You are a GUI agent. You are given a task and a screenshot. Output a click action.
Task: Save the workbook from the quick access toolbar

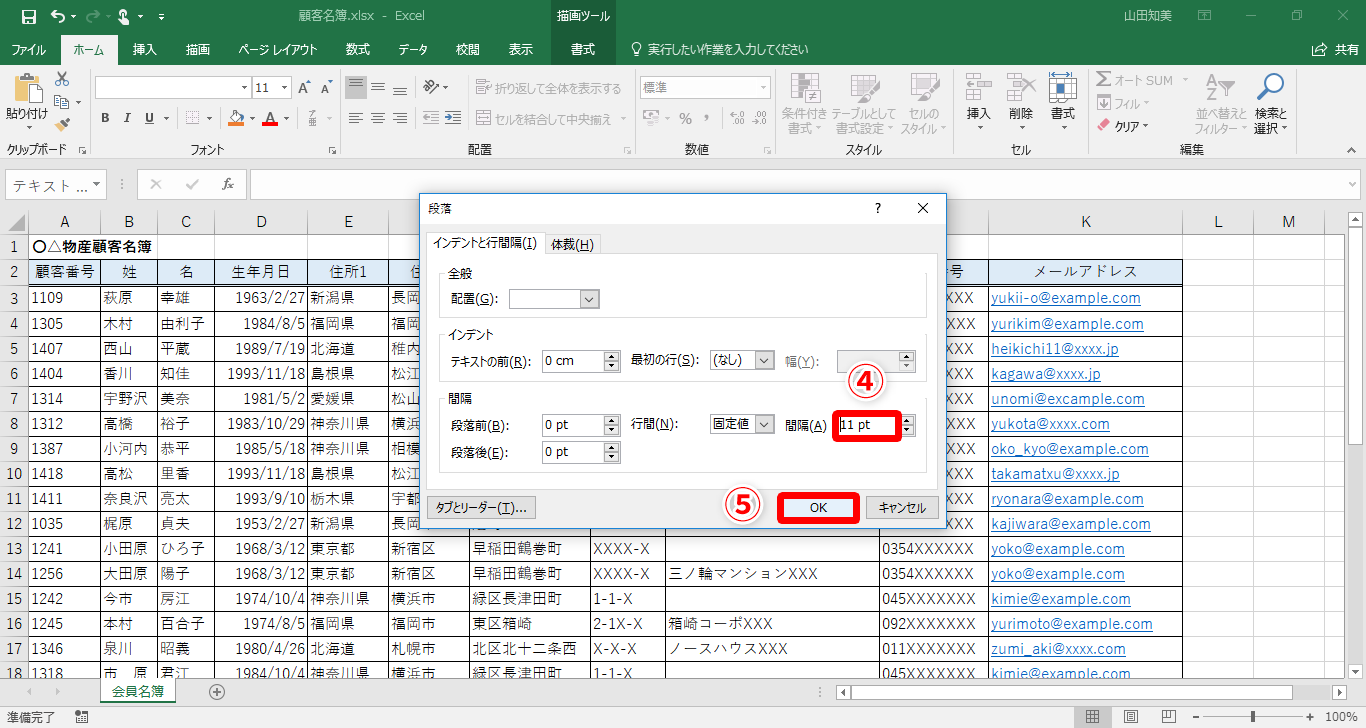28,17
